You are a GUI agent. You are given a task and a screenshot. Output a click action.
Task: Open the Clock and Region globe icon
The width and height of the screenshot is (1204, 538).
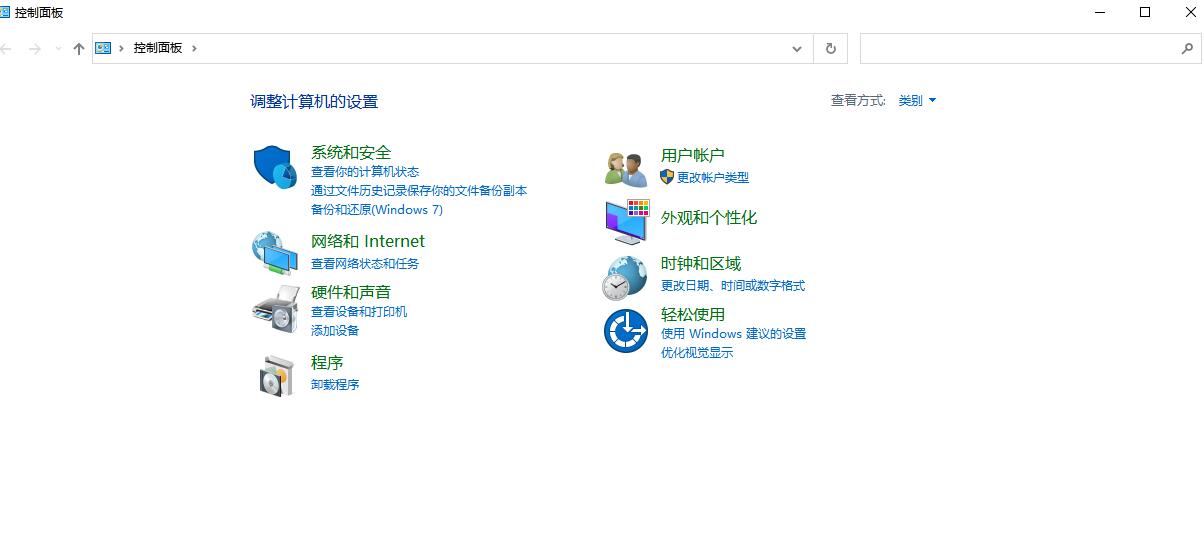click(x=625, y=277)
